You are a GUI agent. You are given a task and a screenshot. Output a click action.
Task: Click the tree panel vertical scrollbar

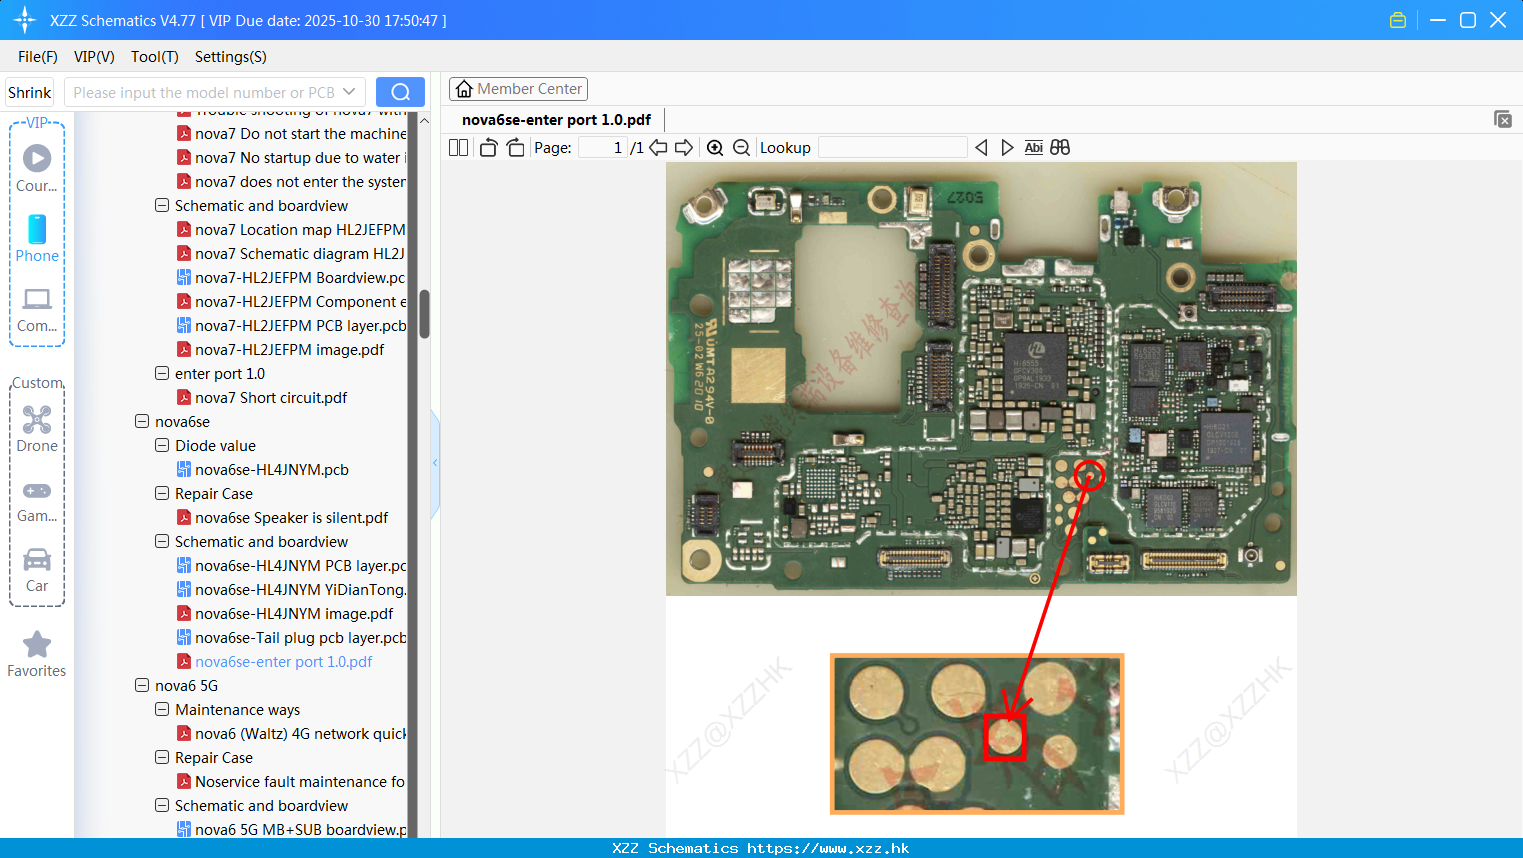(x=424, y=314)
